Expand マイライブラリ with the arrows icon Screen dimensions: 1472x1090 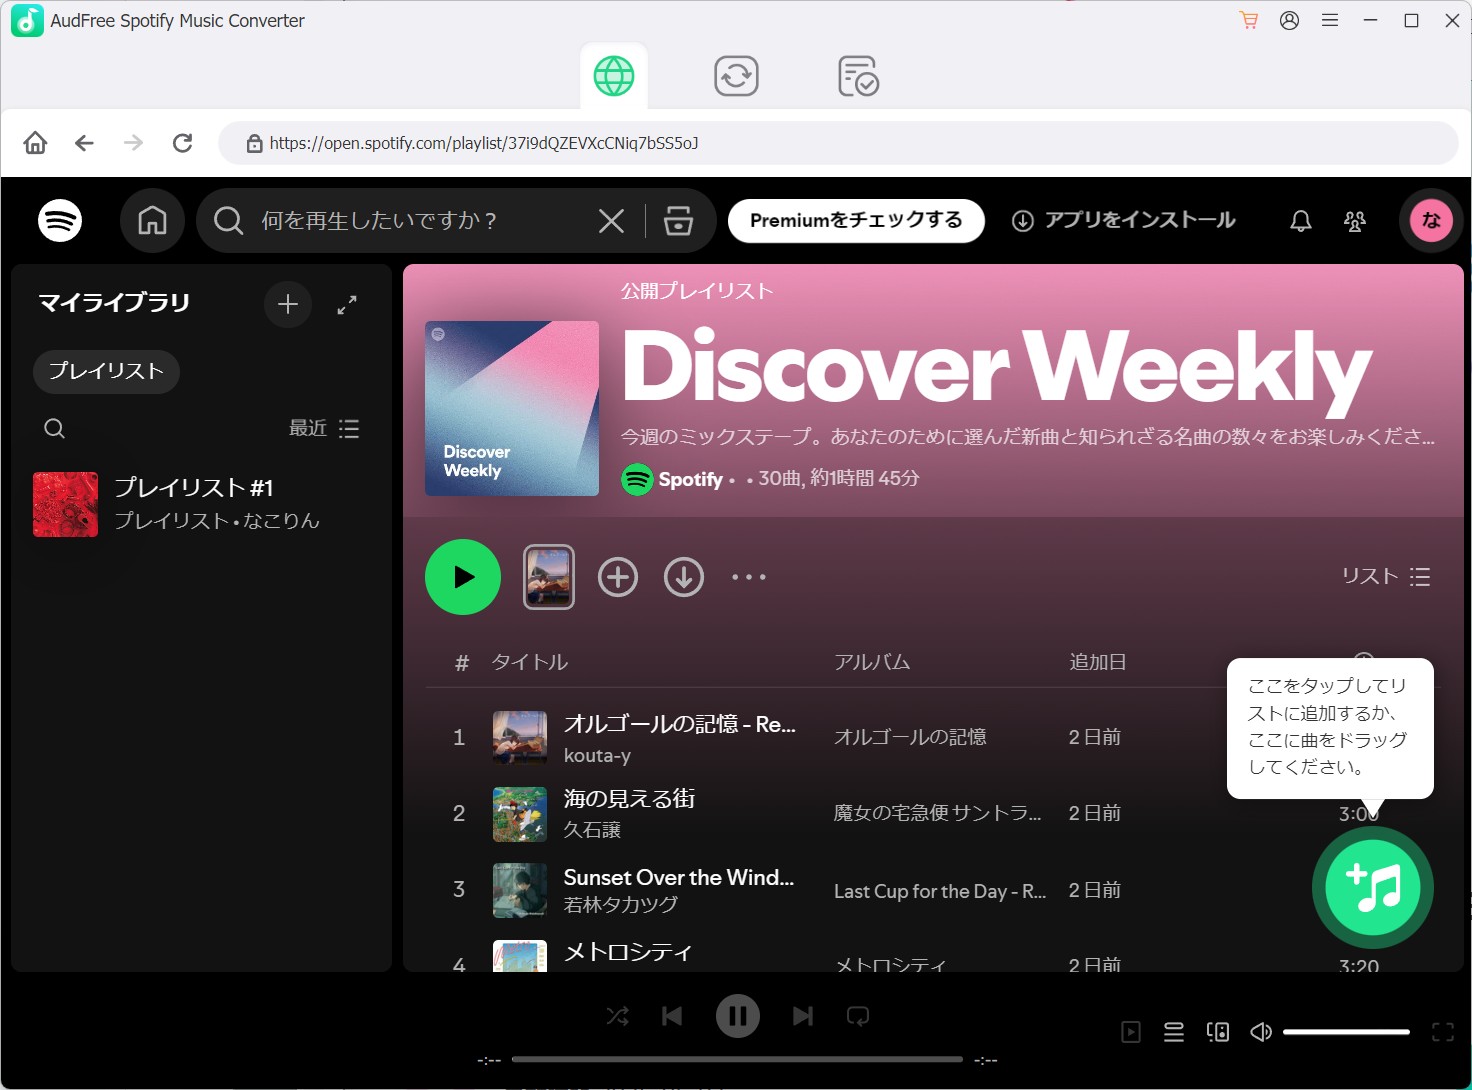coord(347,305)
